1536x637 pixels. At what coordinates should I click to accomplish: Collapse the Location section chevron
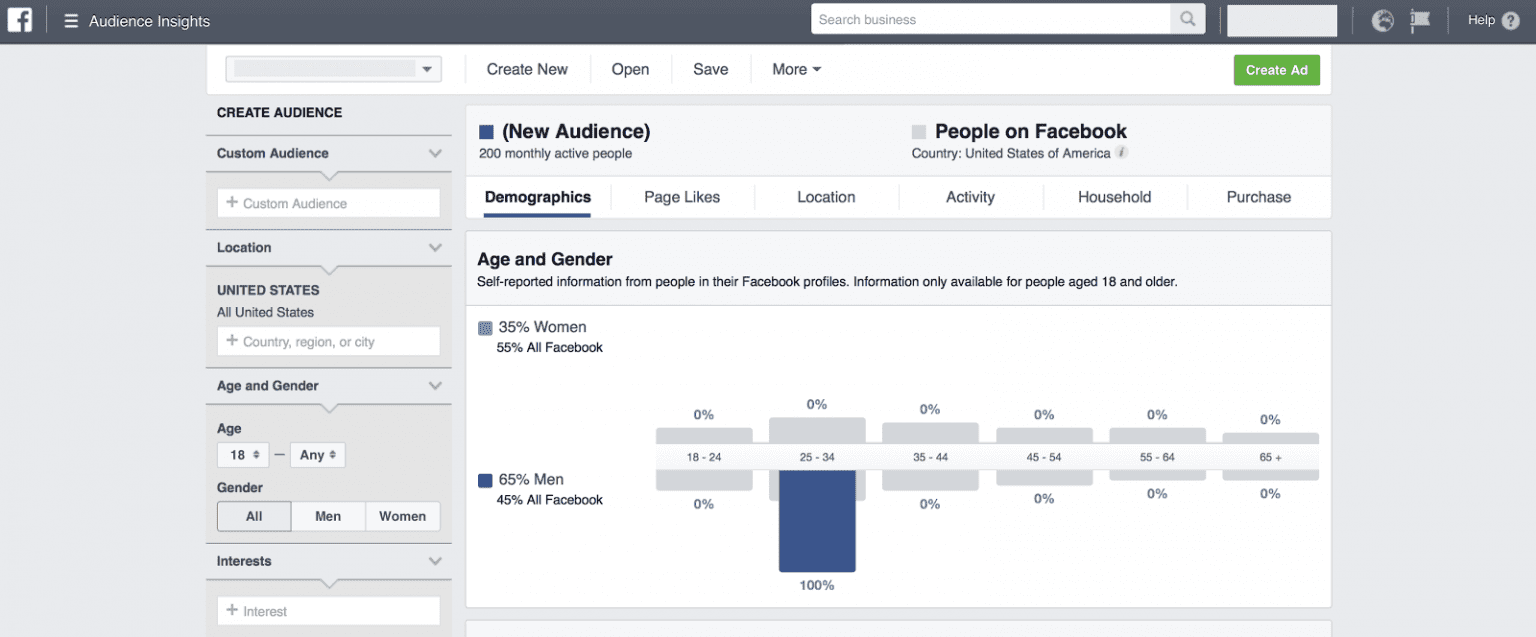pos(435,247)
